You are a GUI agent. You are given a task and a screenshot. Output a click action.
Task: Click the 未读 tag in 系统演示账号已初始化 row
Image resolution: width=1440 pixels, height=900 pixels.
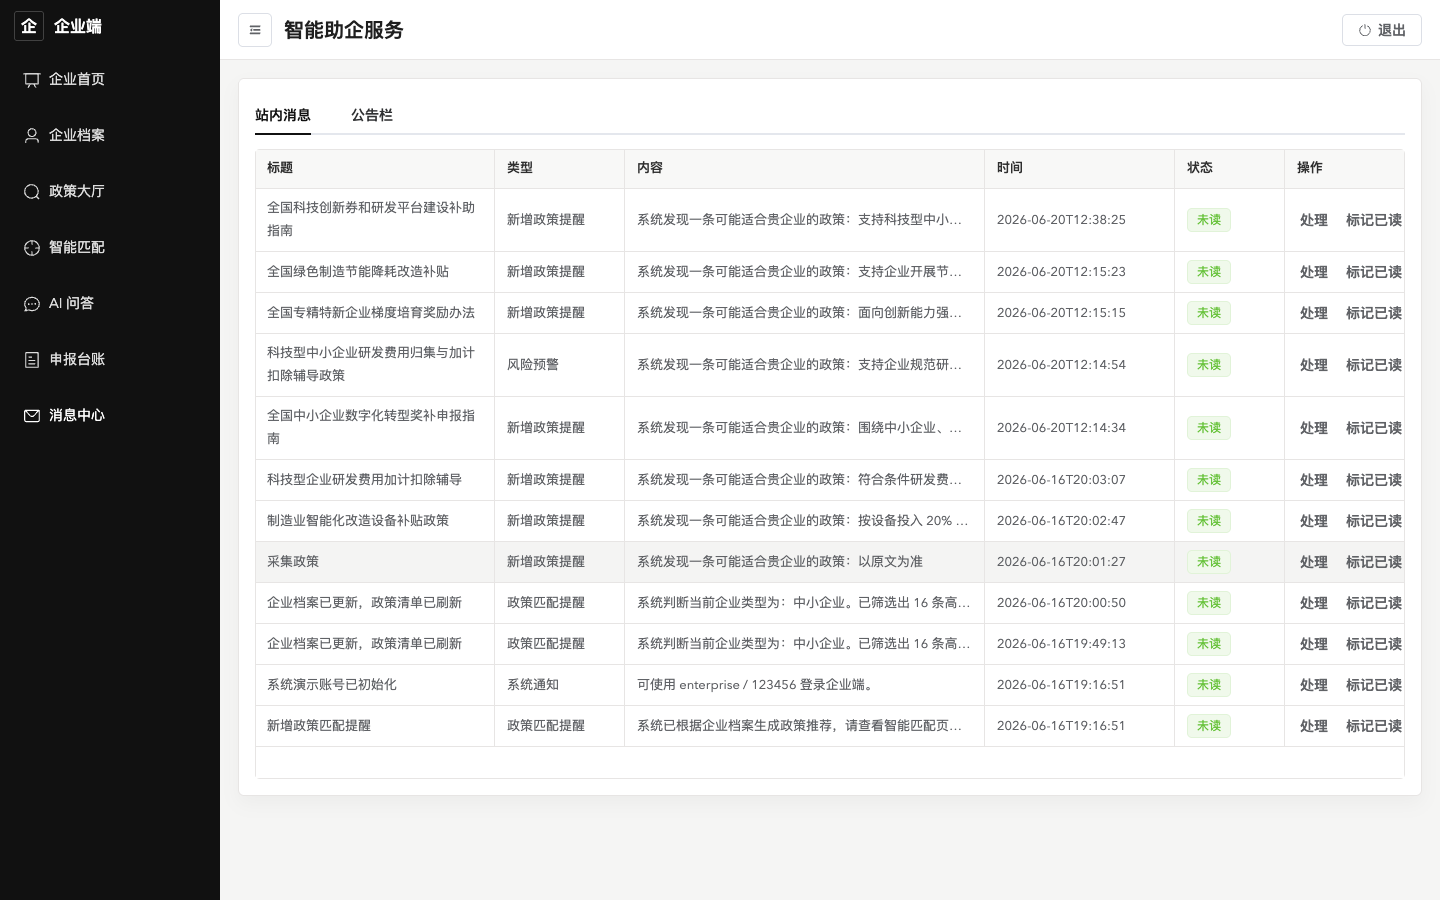pos(1209,685)
